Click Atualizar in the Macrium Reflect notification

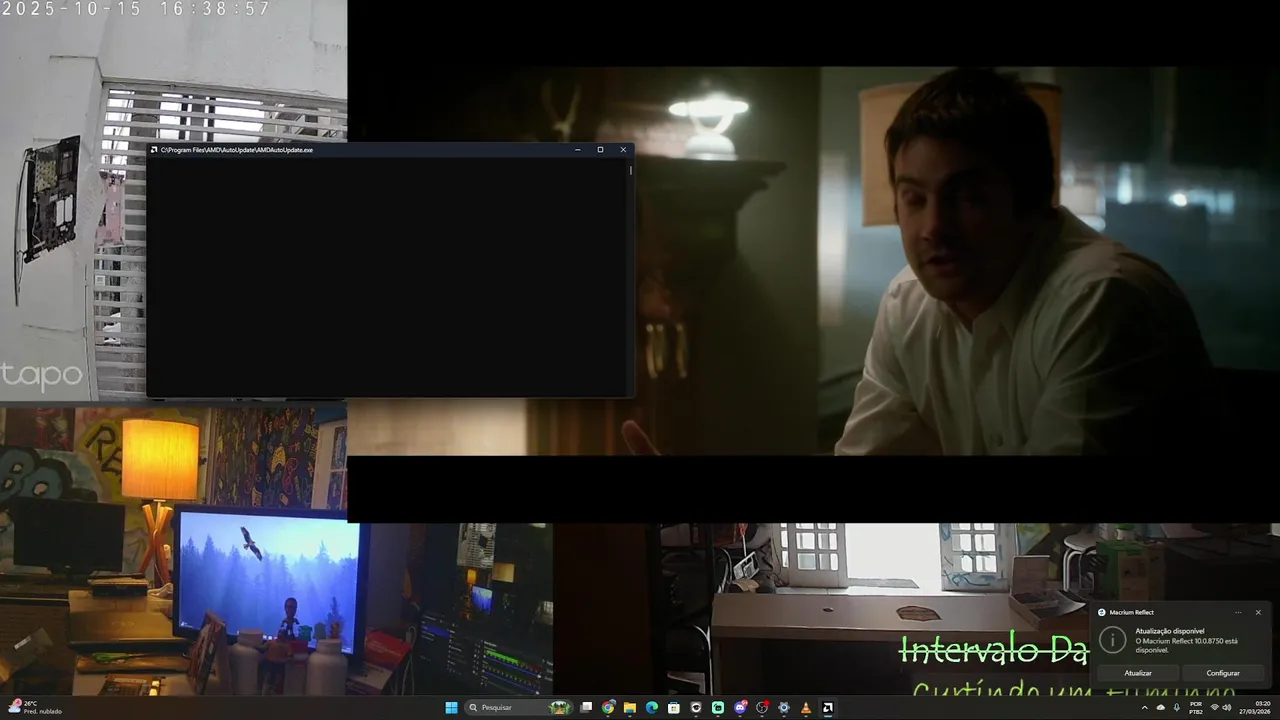1138,673
